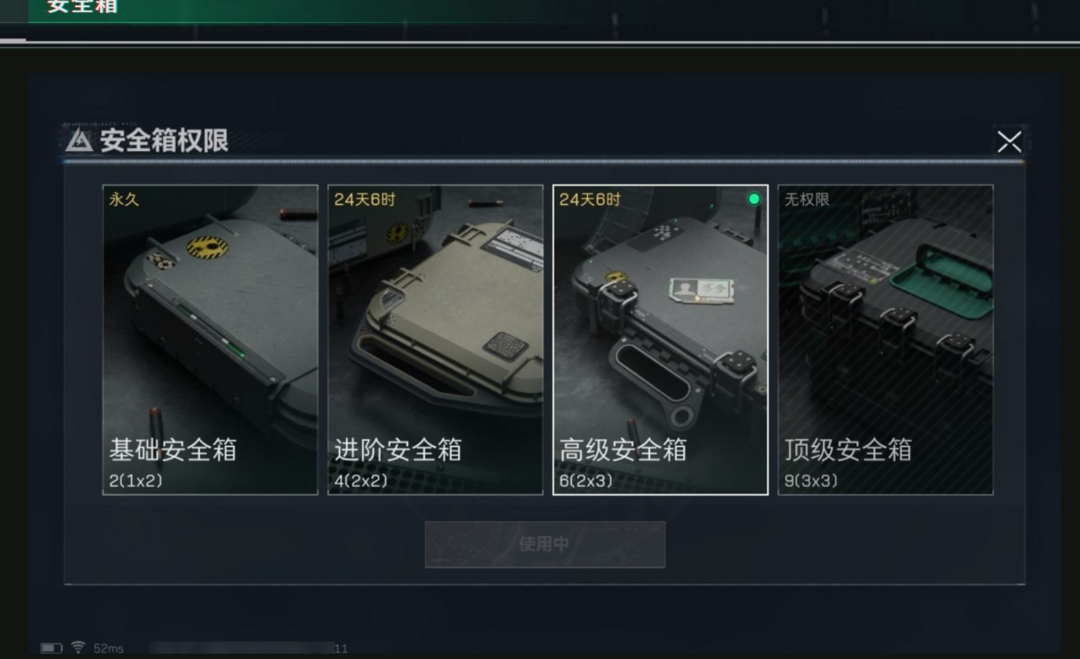The image size is (1080, 659).
Task: Click the 9(3x3) capacity label
Action: click(x=811, y=481)
